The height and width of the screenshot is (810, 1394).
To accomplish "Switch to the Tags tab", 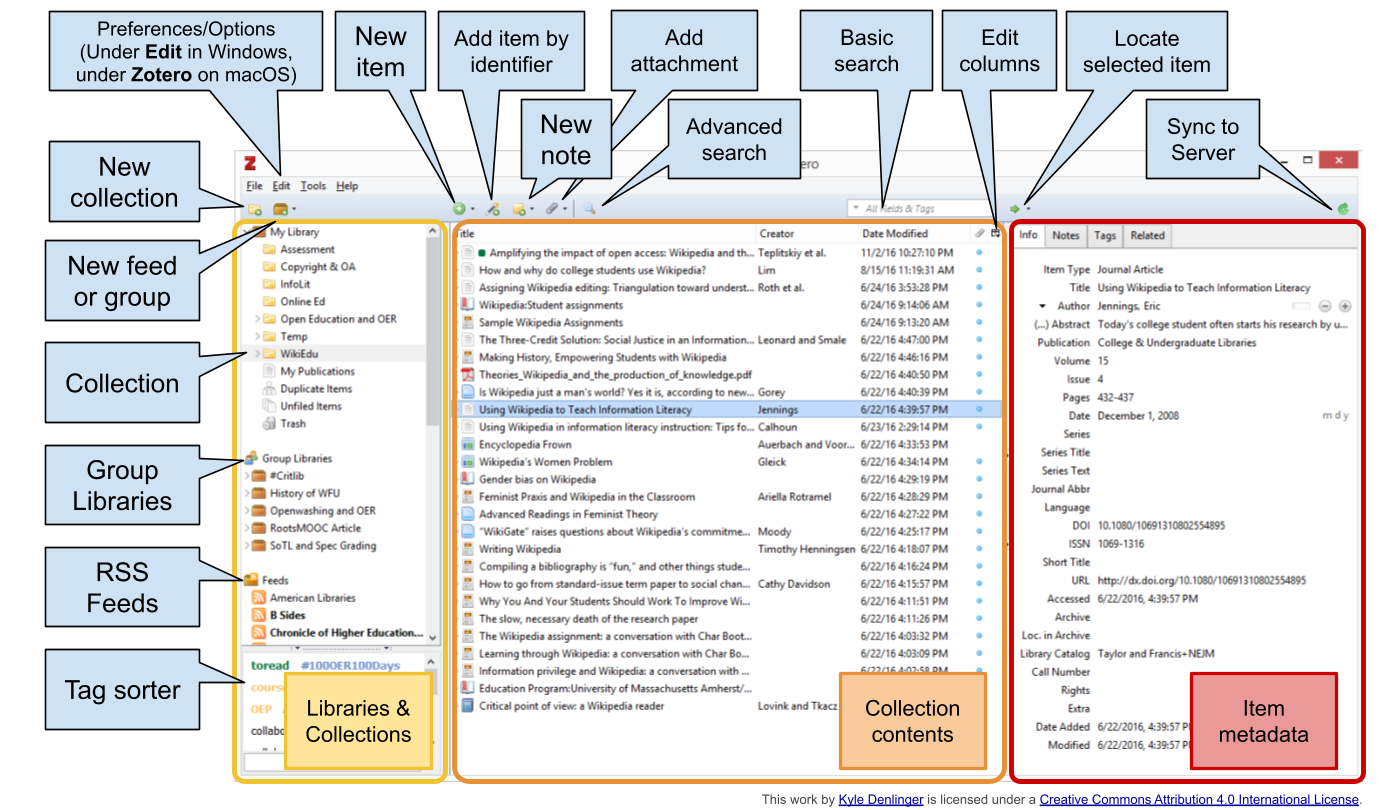I will (x=1105, y=236).
